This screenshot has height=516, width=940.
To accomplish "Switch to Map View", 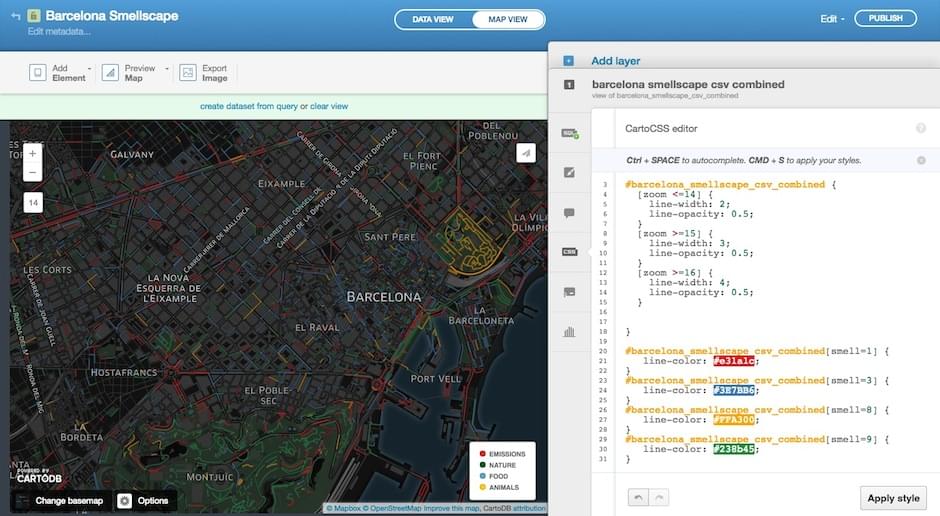I will [507, 19].
